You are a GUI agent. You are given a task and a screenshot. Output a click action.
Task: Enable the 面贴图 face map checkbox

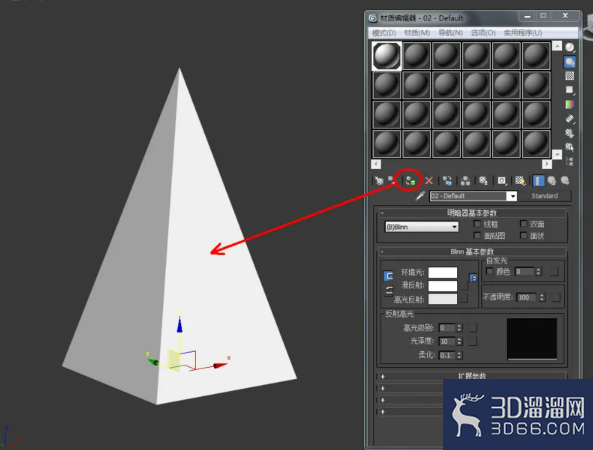[477, 236]
